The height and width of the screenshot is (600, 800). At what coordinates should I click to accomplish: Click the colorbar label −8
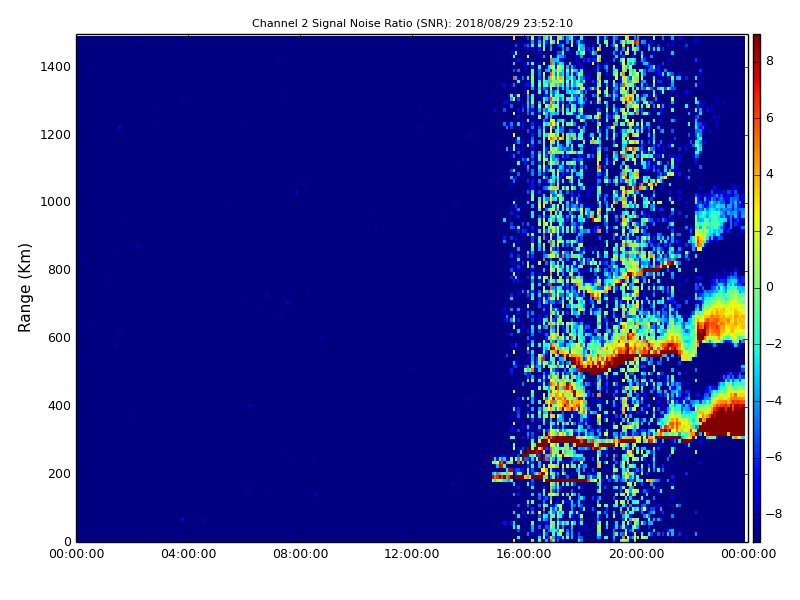pyautogui.click(x=774, y=514)
